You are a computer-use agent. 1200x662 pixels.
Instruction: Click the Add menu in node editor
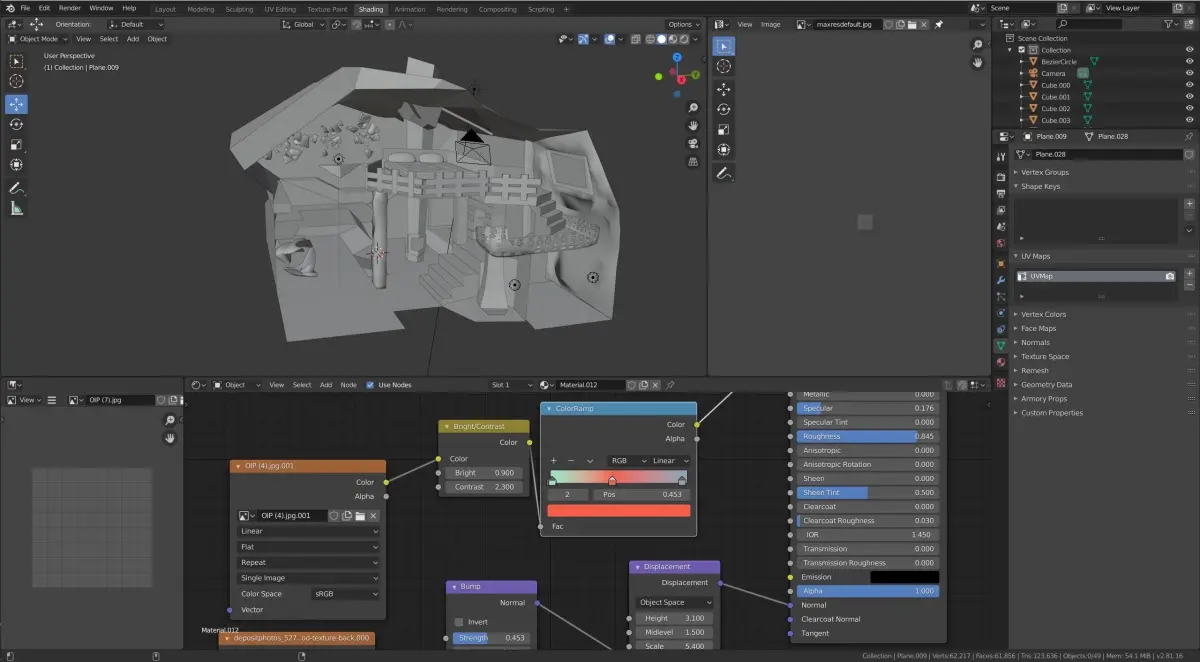[x=326, y=385]
